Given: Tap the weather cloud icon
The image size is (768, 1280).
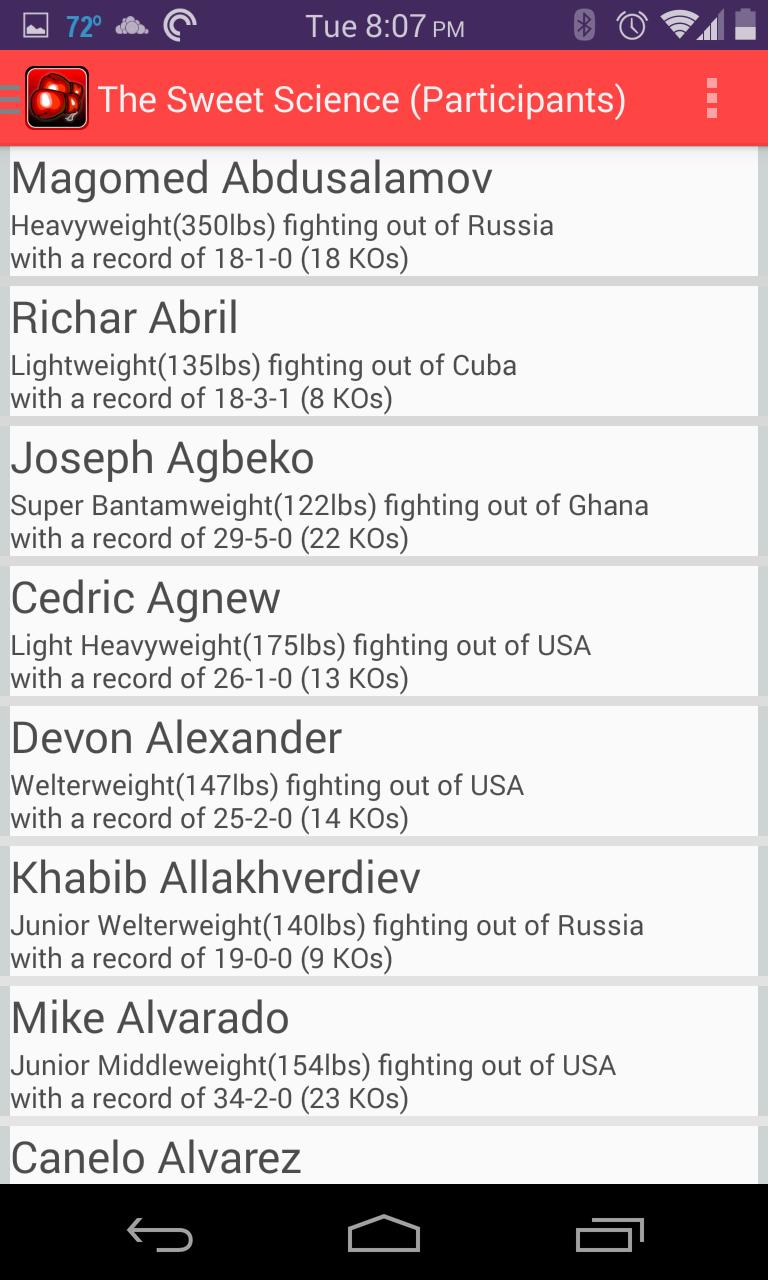Looking at the screenshot, I should (131, 26).
